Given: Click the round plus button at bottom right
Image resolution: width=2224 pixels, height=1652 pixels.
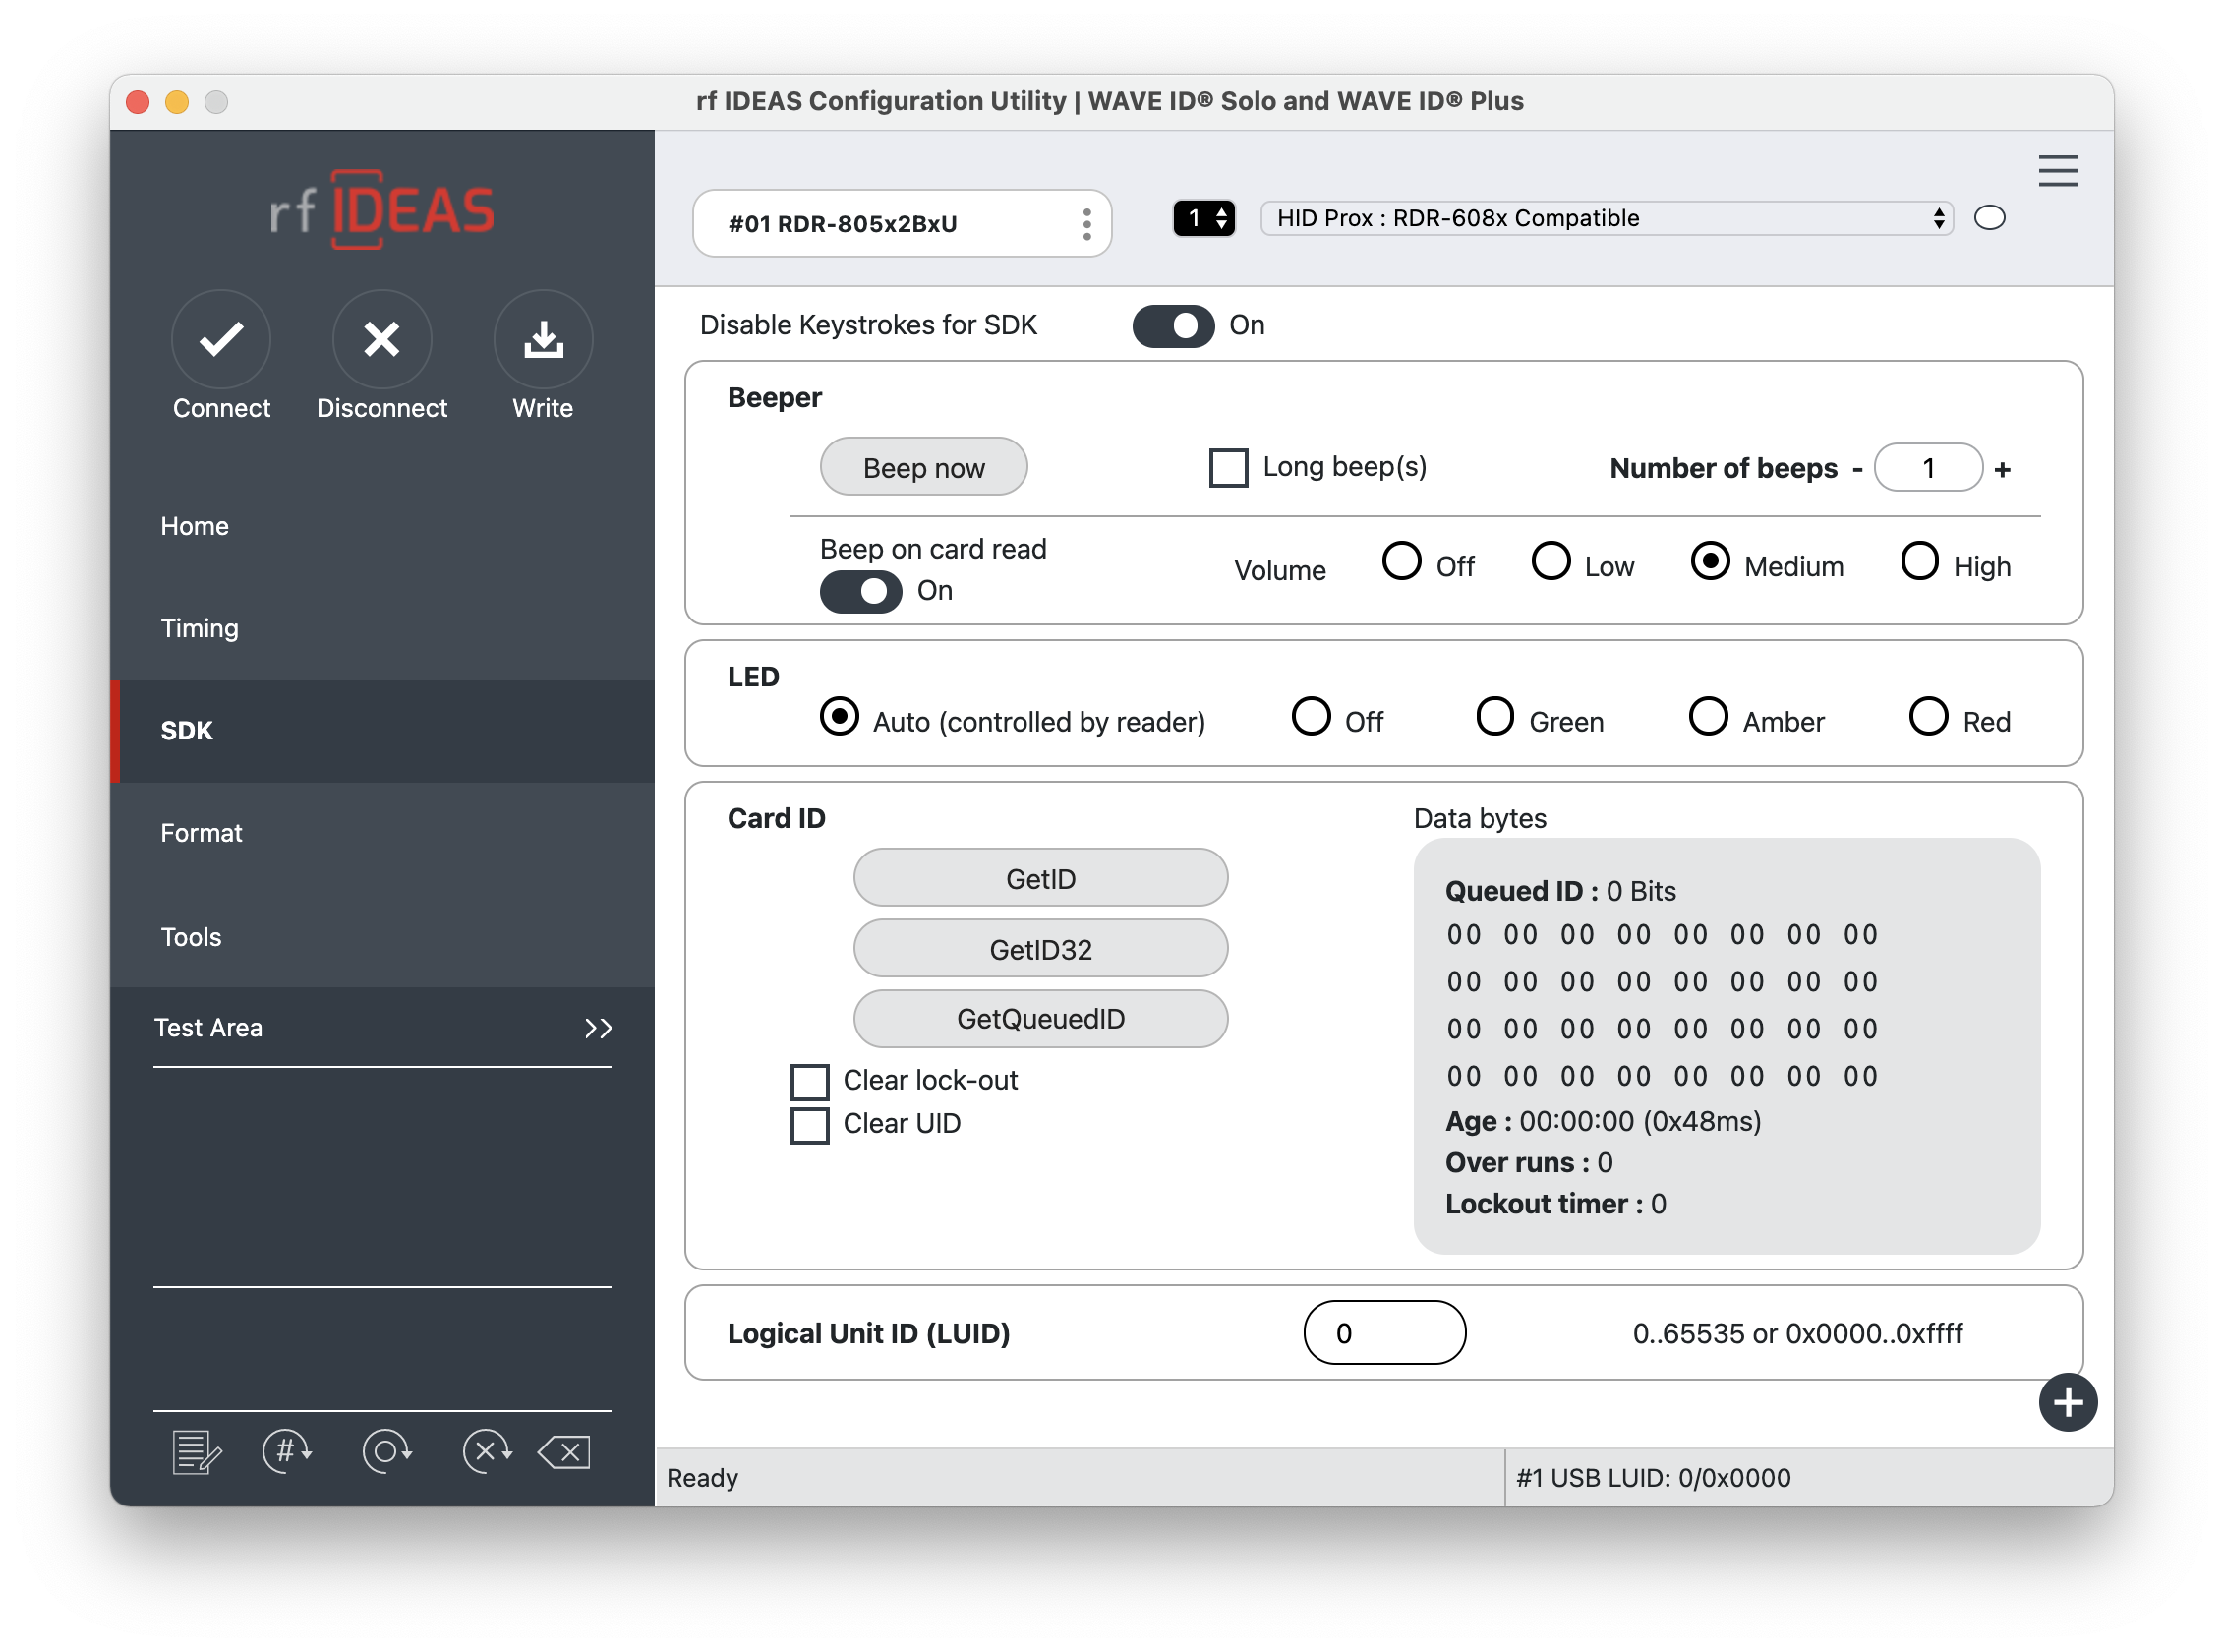Looking at the screenshot, I should (x=2067, y=1402).
